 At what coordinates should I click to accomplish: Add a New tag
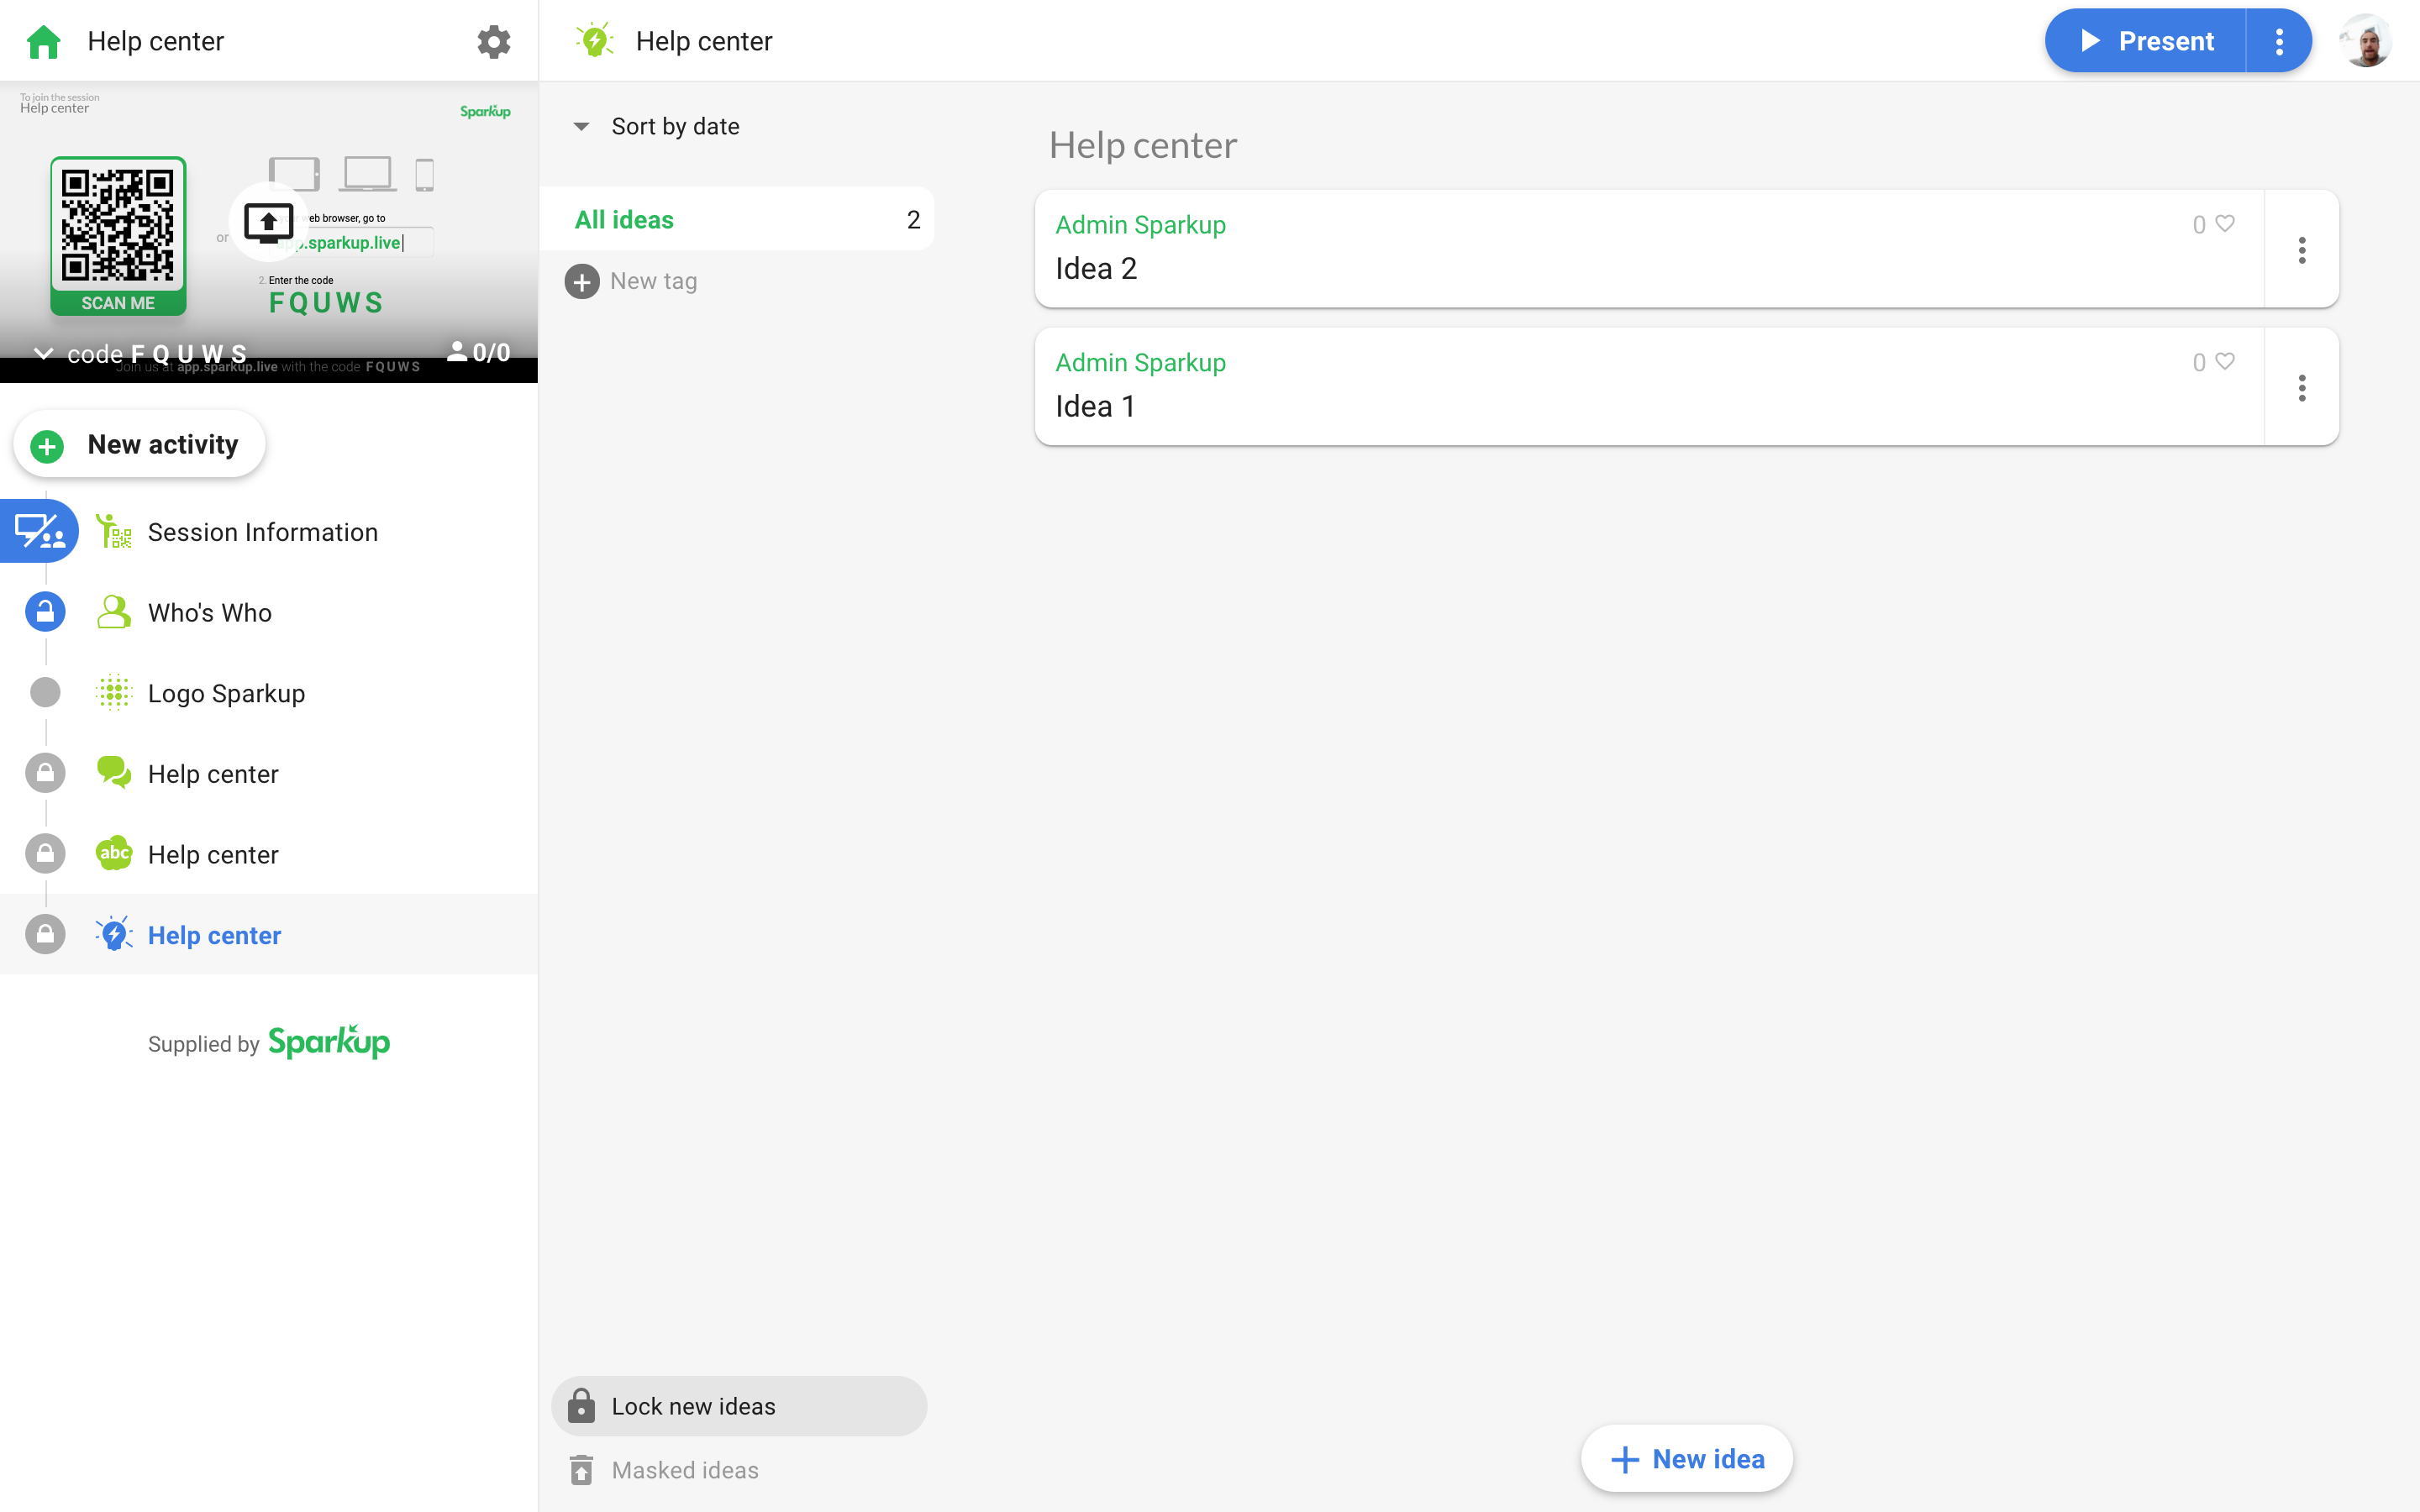[x=631, y=281]
